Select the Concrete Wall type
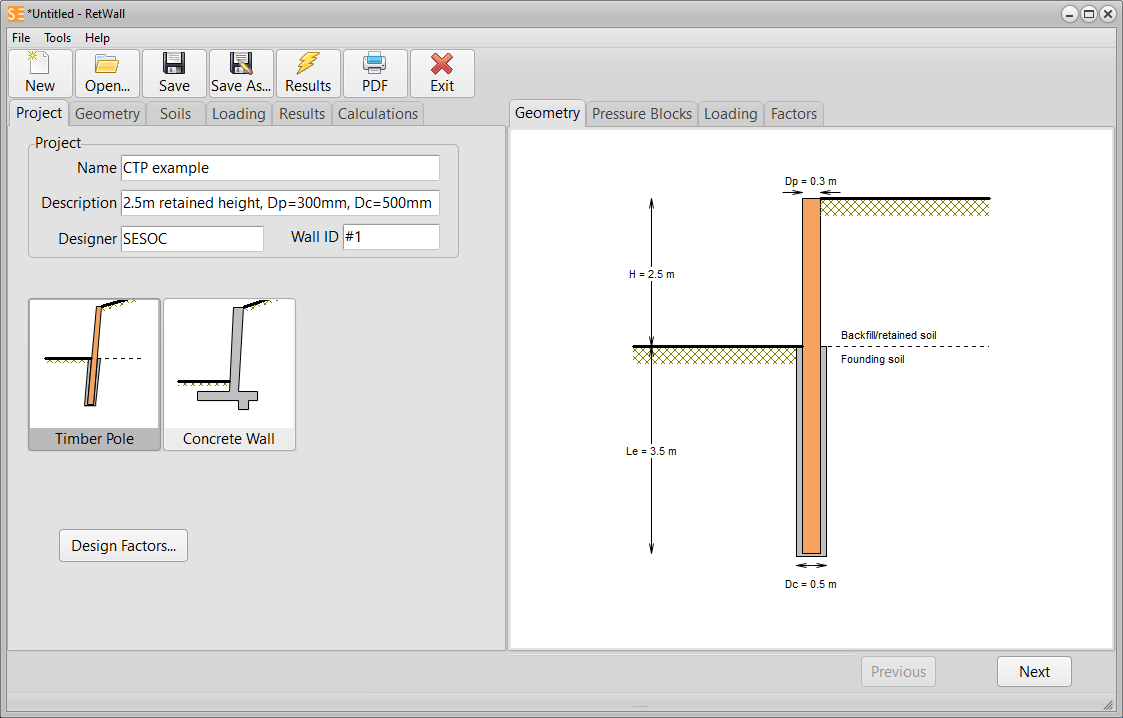Image resolution: width=1123 pixels, height=718 pixels. click(229, 374)
